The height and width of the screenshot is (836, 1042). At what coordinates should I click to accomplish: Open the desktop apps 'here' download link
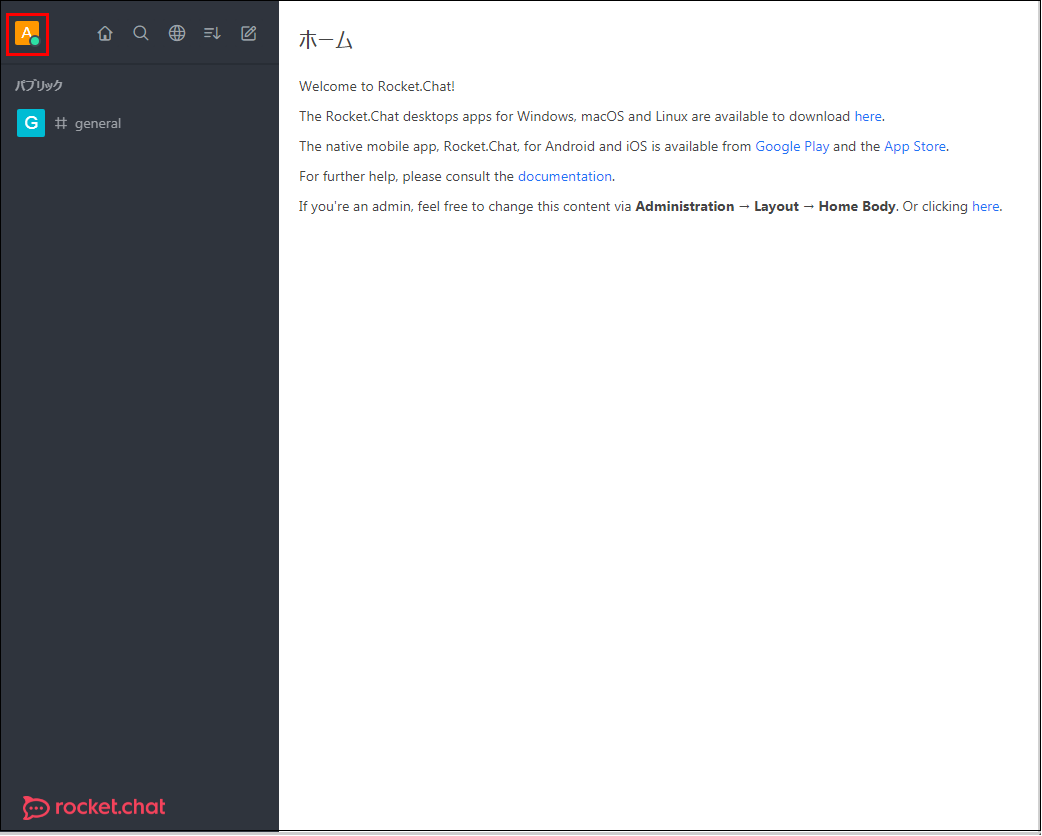coord(868,116)
